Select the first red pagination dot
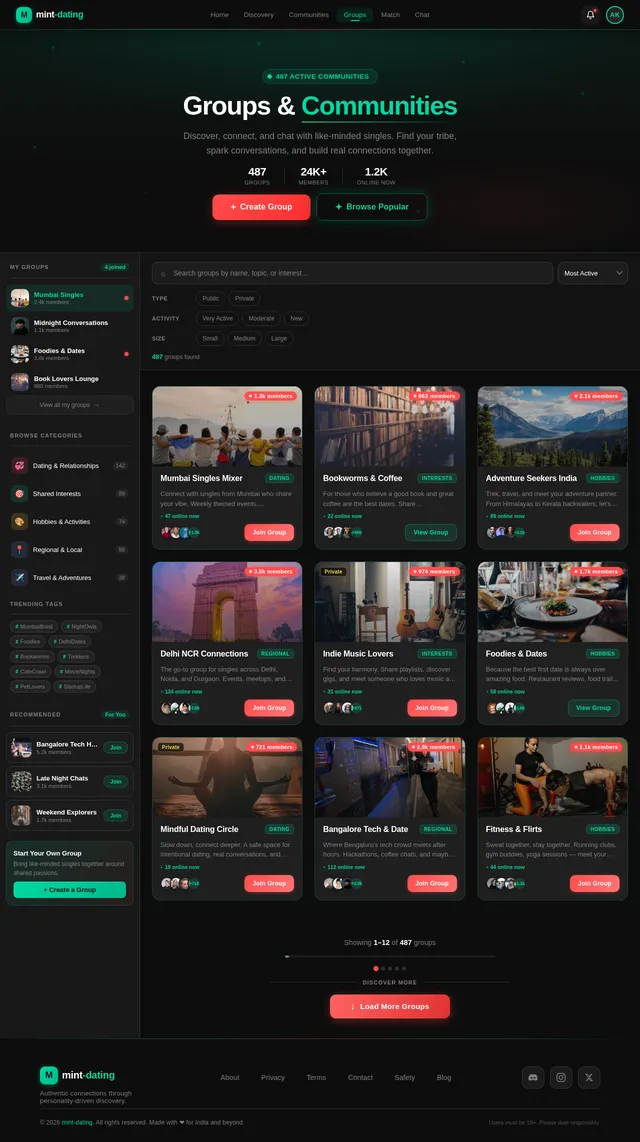Screen dimensions: 640x1142 click(x=376, y=969)
